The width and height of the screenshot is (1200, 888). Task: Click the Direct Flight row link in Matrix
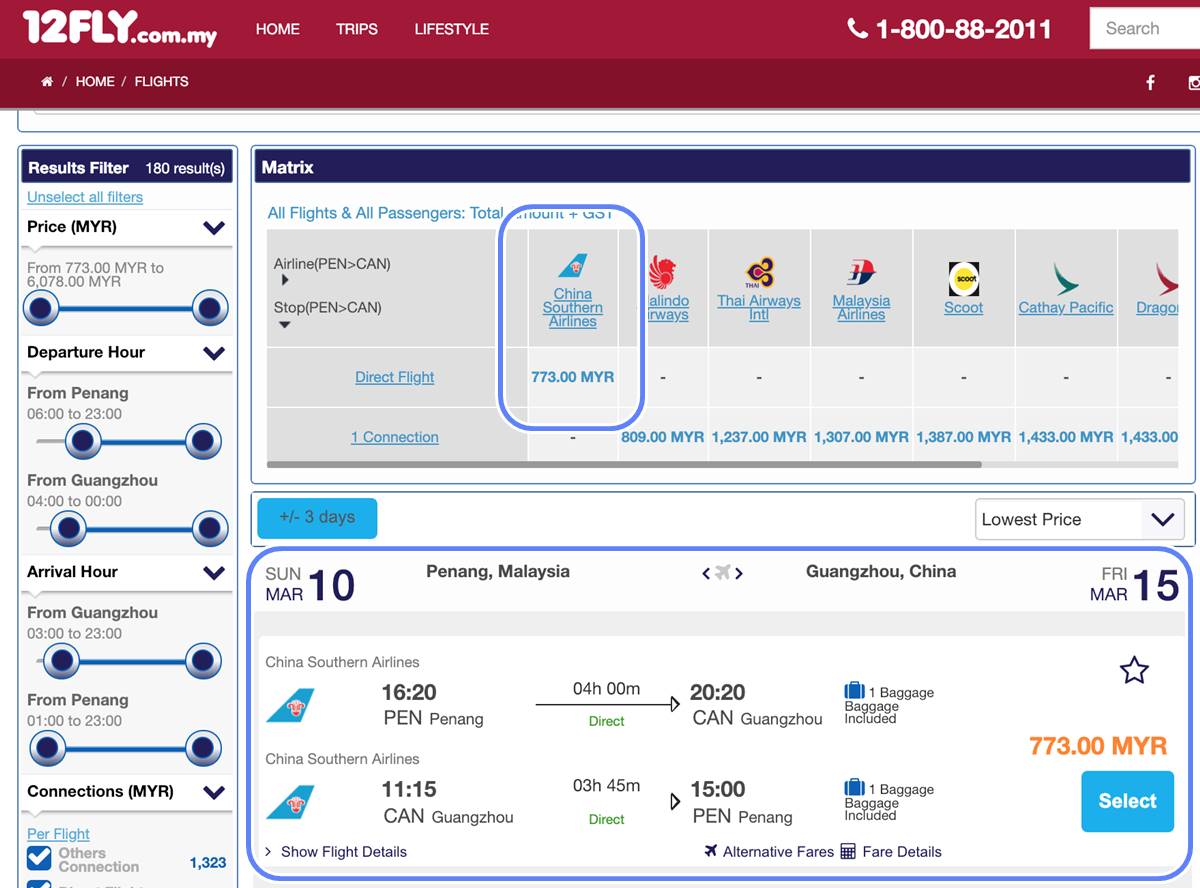[395, 377]
